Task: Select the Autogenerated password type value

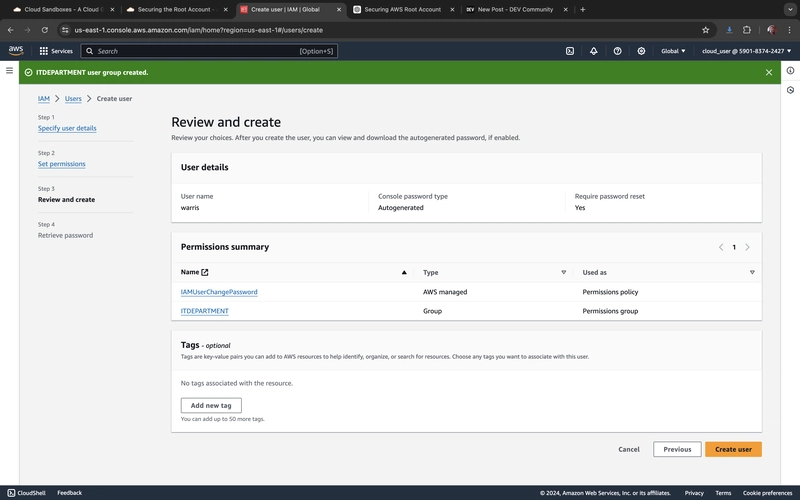Action: [x=401, y=208]
